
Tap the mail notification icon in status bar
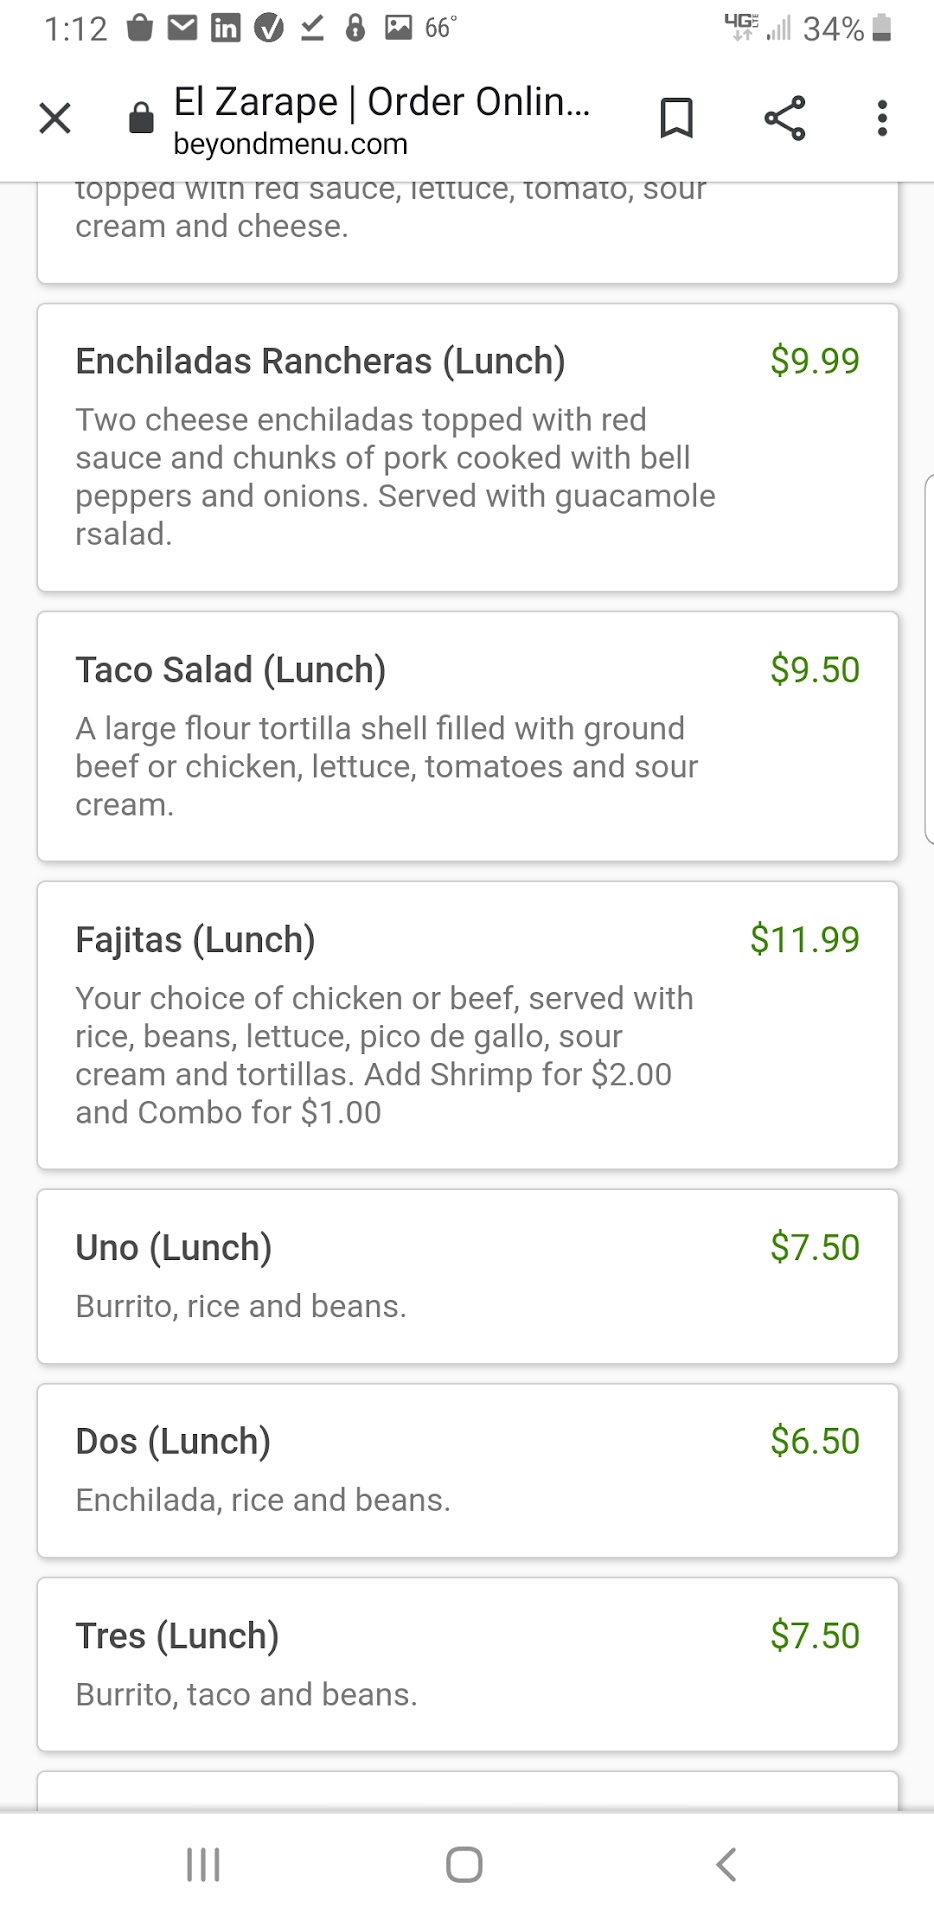click(182, 28)
